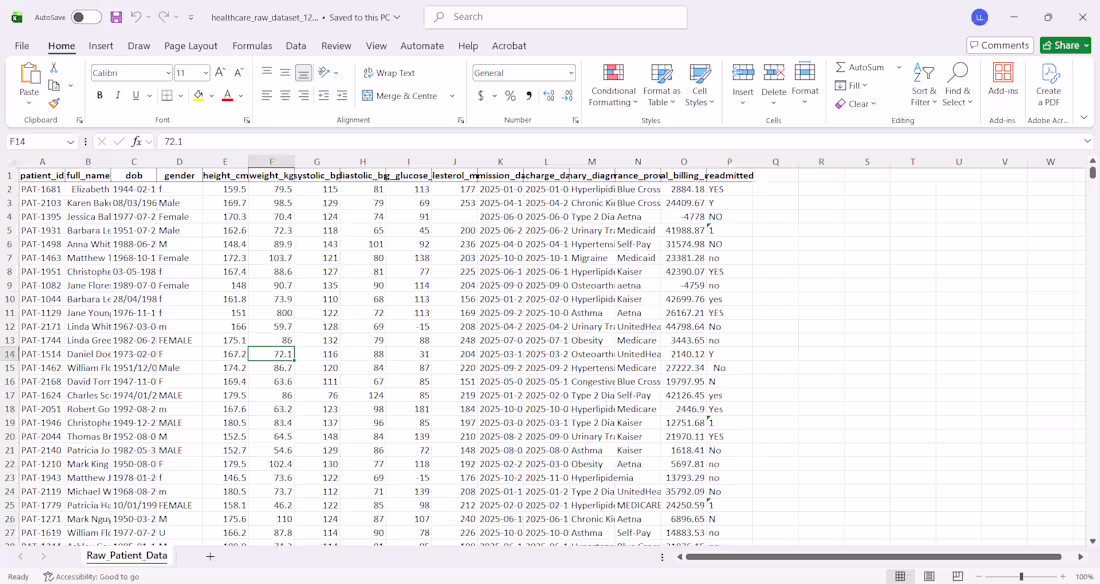Open the Formulas ribbon tab
The image size is (1100, 584).
[x=252, y=46]
